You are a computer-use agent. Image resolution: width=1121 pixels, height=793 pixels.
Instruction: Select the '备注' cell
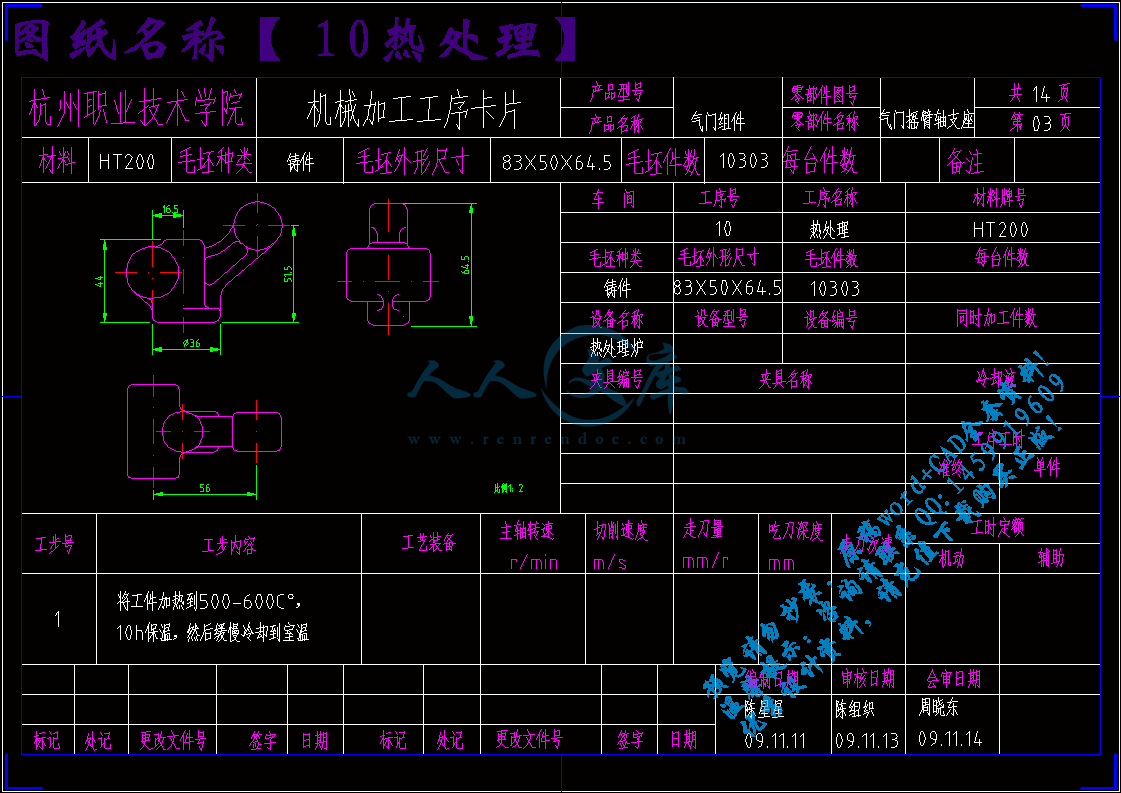965,162
